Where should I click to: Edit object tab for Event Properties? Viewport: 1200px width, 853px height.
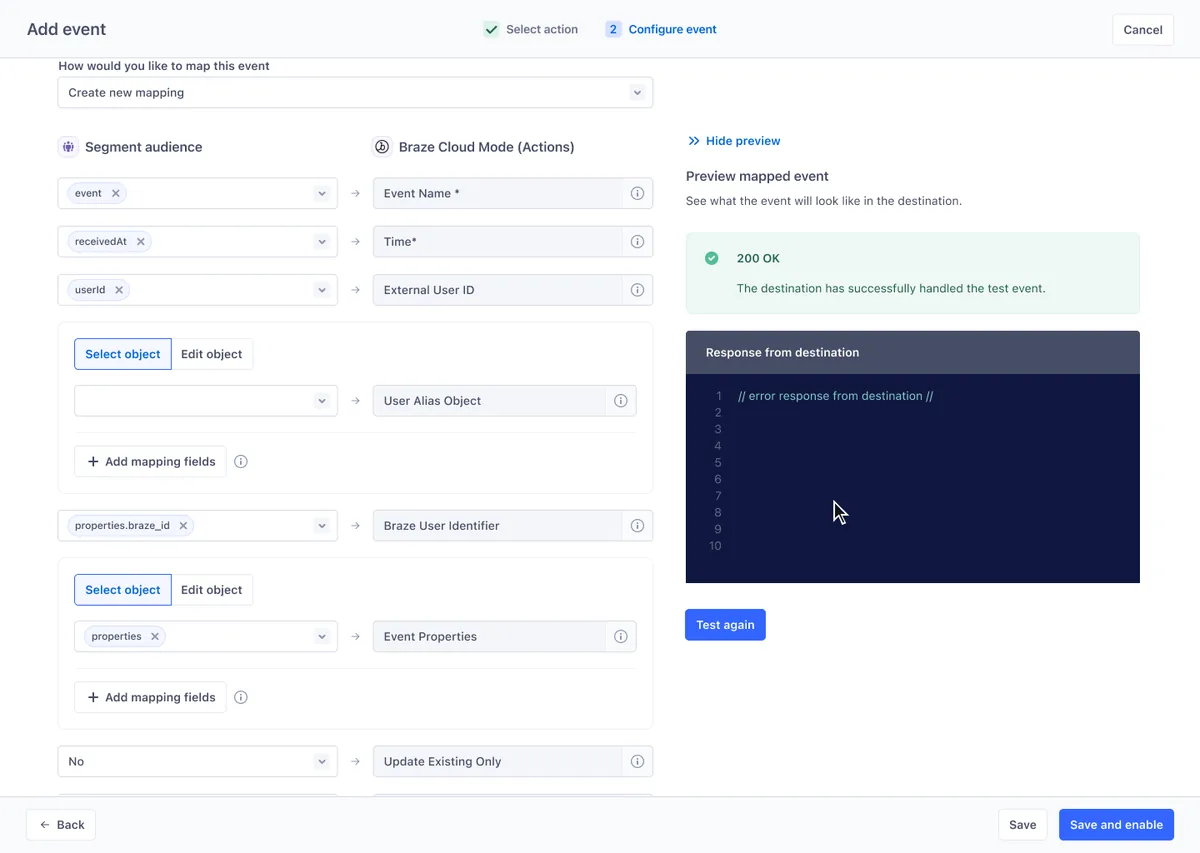click(212, 590)
